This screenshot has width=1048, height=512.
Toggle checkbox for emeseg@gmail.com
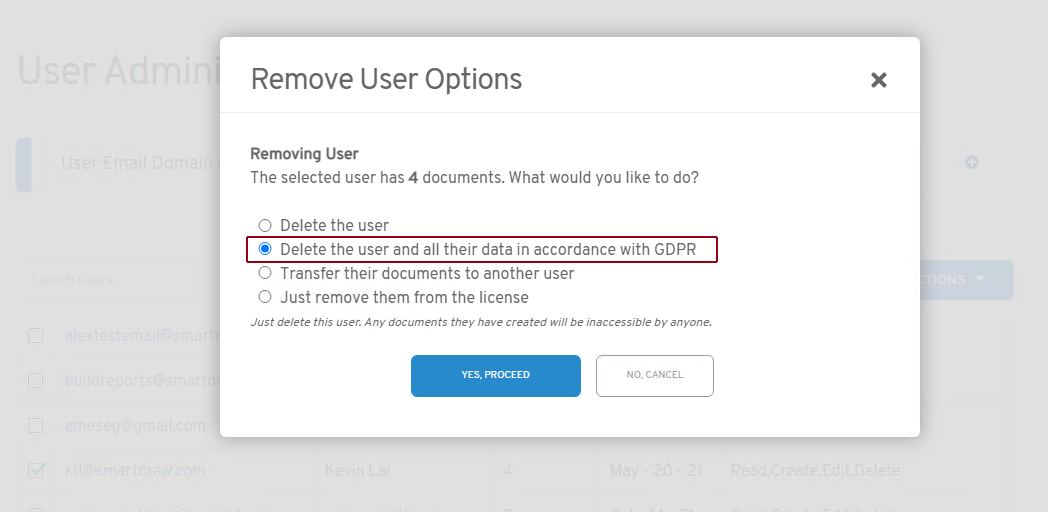pyautogui.click(x=35, y=425)
